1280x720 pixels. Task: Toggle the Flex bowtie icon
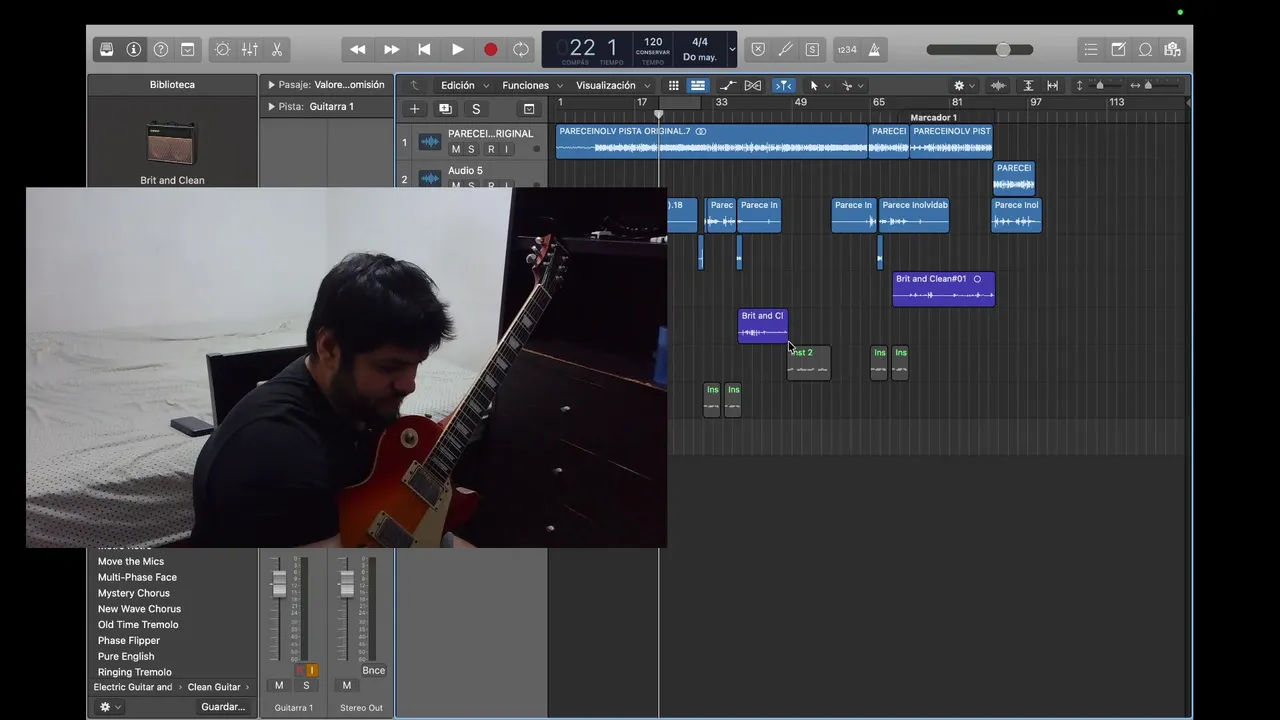coord(753,85)
